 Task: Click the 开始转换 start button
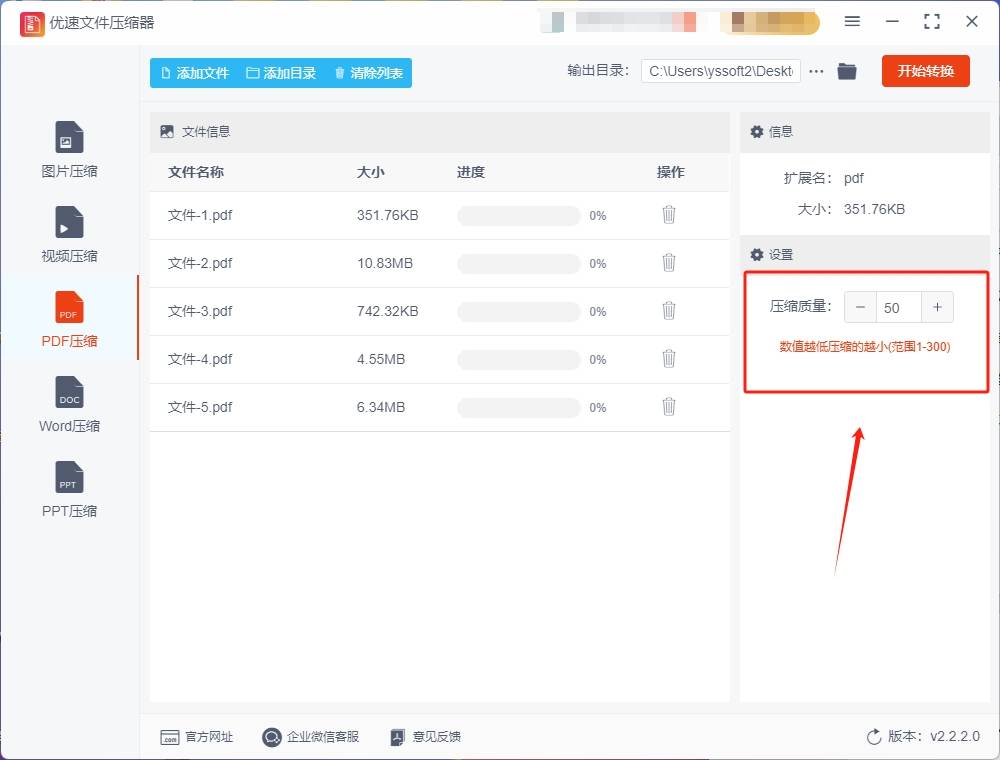(x=925, y=71)
